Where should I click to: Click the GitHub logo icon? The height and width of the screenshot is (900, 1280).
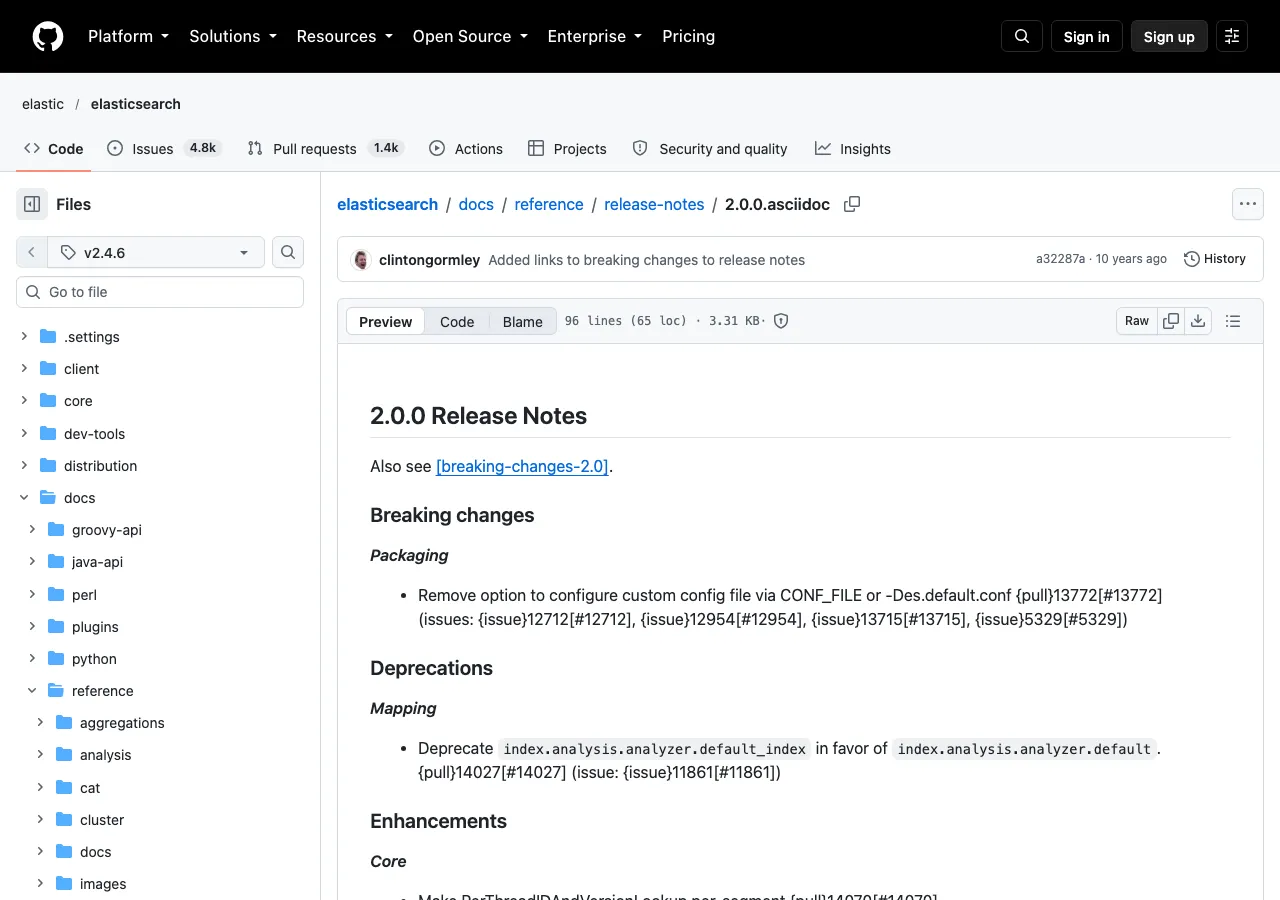[x=48, y=36]
